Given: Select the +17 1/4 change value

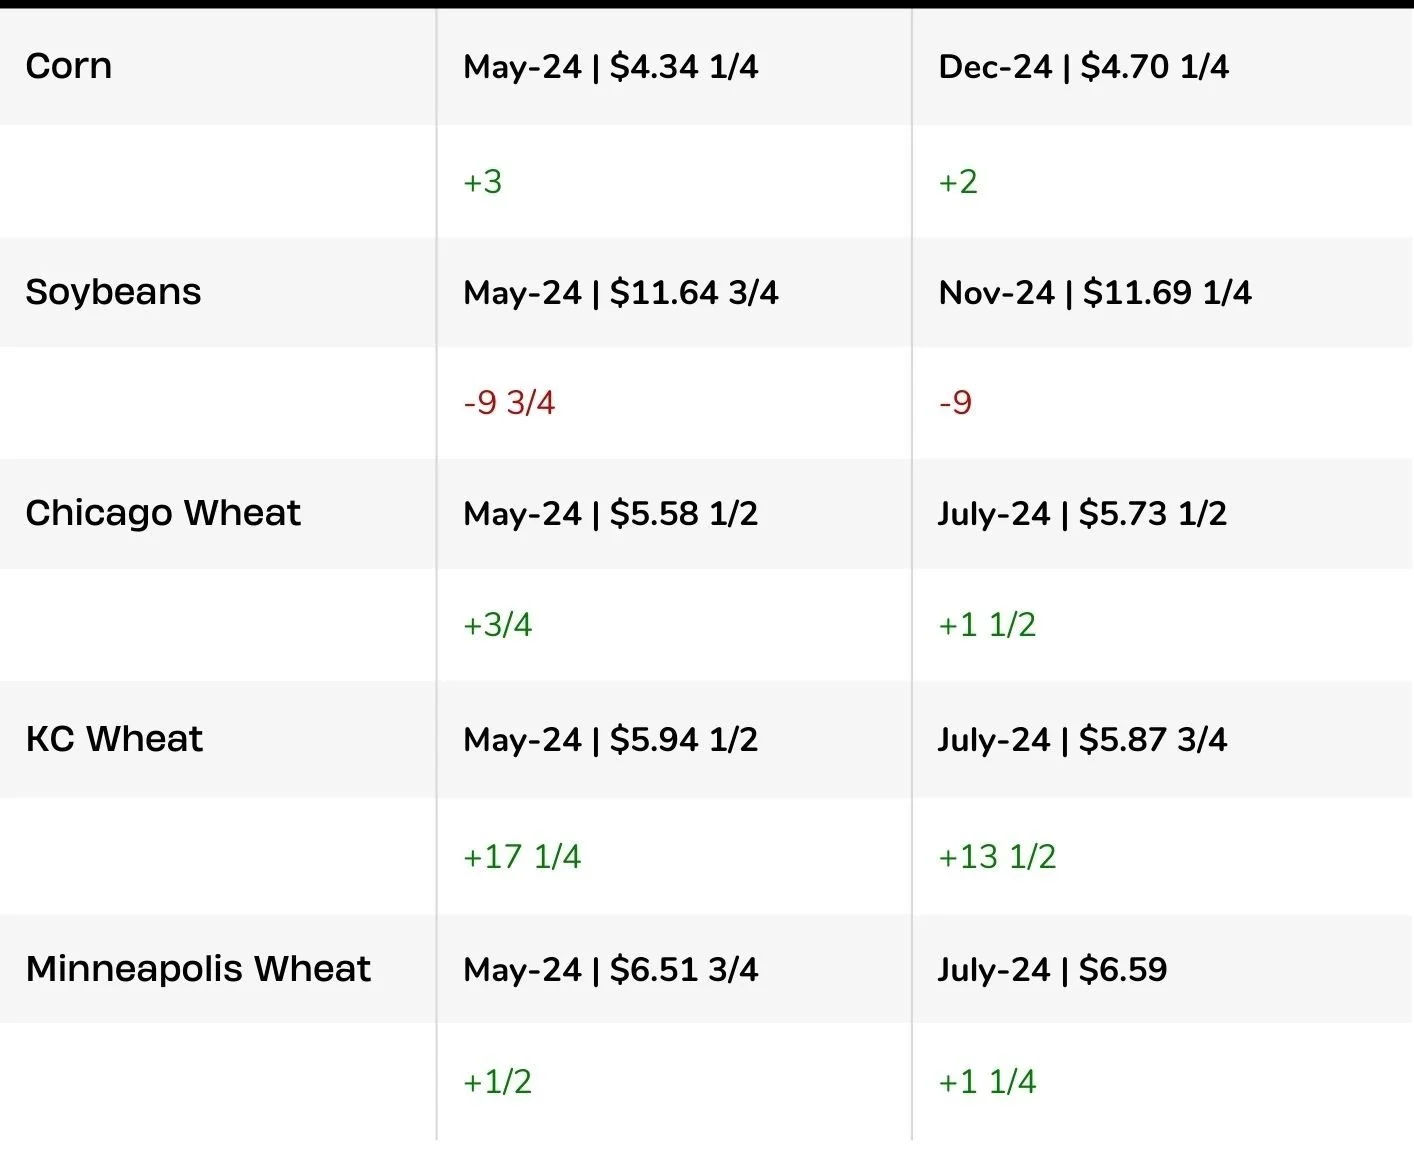Looking at the screenshot, I should pos(522,857).
